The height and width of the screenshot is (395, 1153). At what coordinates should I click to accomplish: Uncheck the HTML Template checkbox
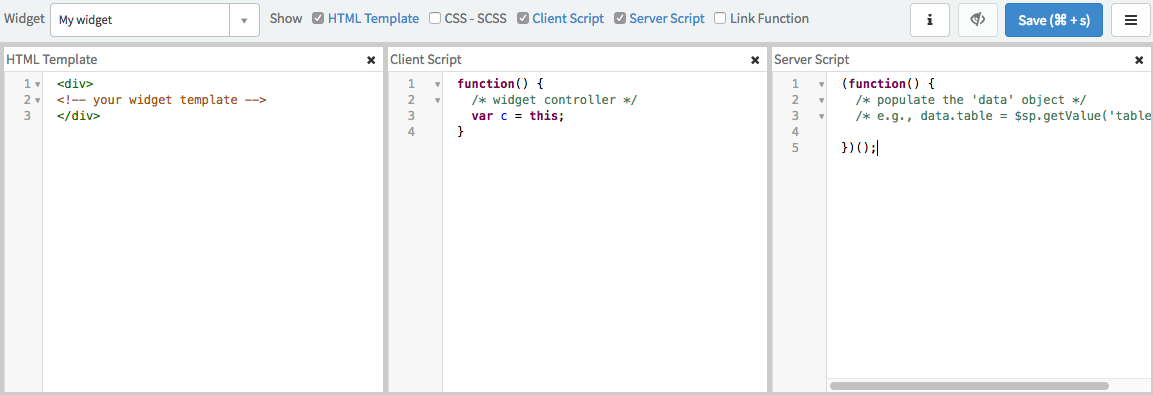point(318,18)
